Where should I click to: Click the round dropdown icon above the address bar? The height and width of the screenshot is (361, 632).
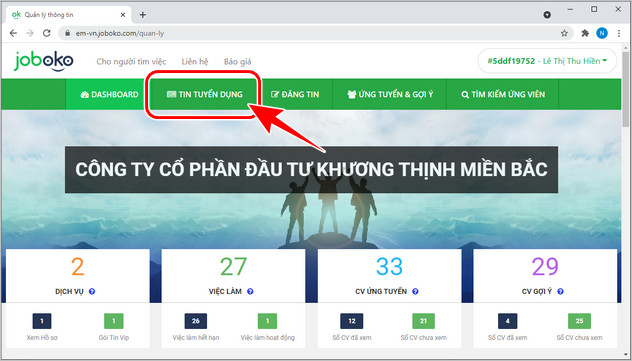547,15
